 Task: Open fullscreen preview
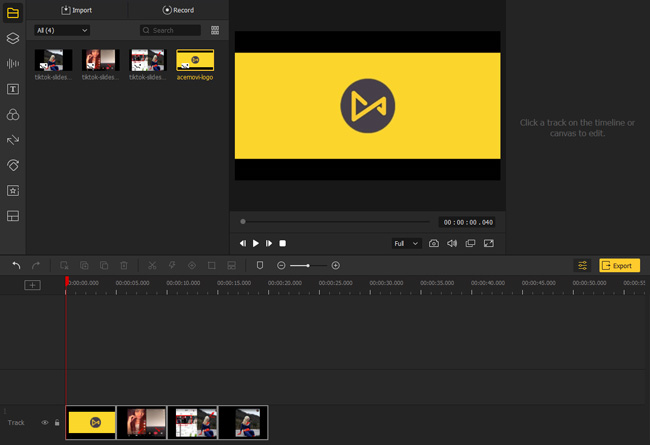tap(489, 243)
